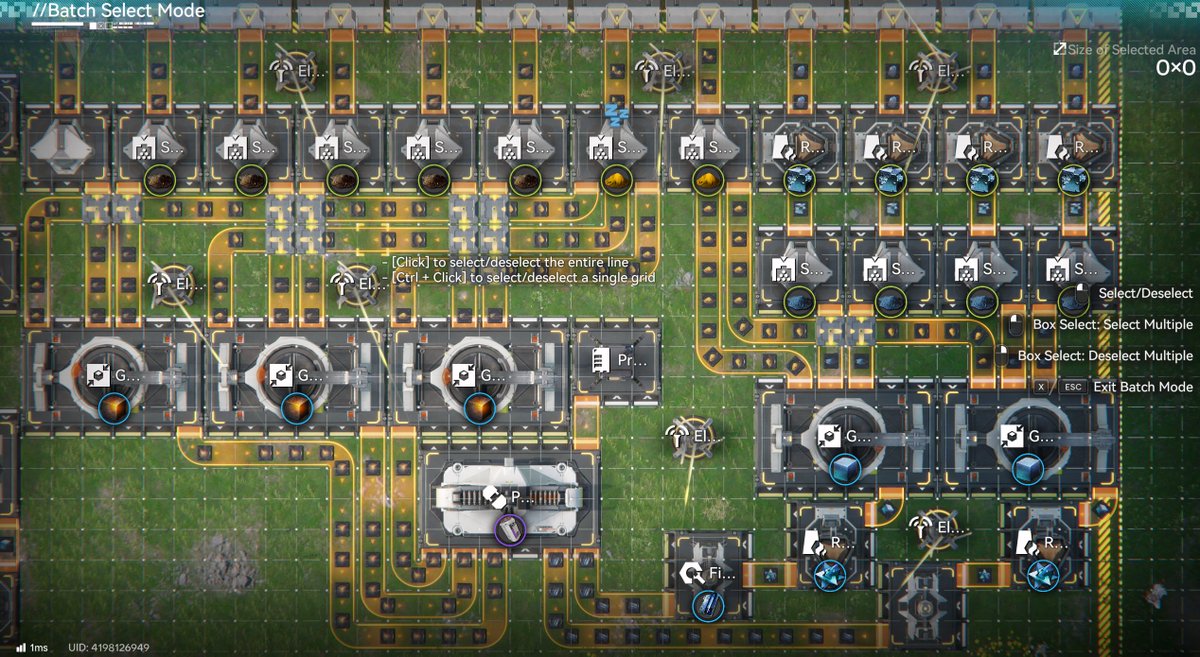Click the blue capsule icon under Fi...
The image size is (1200, 657).
point(708,605)
